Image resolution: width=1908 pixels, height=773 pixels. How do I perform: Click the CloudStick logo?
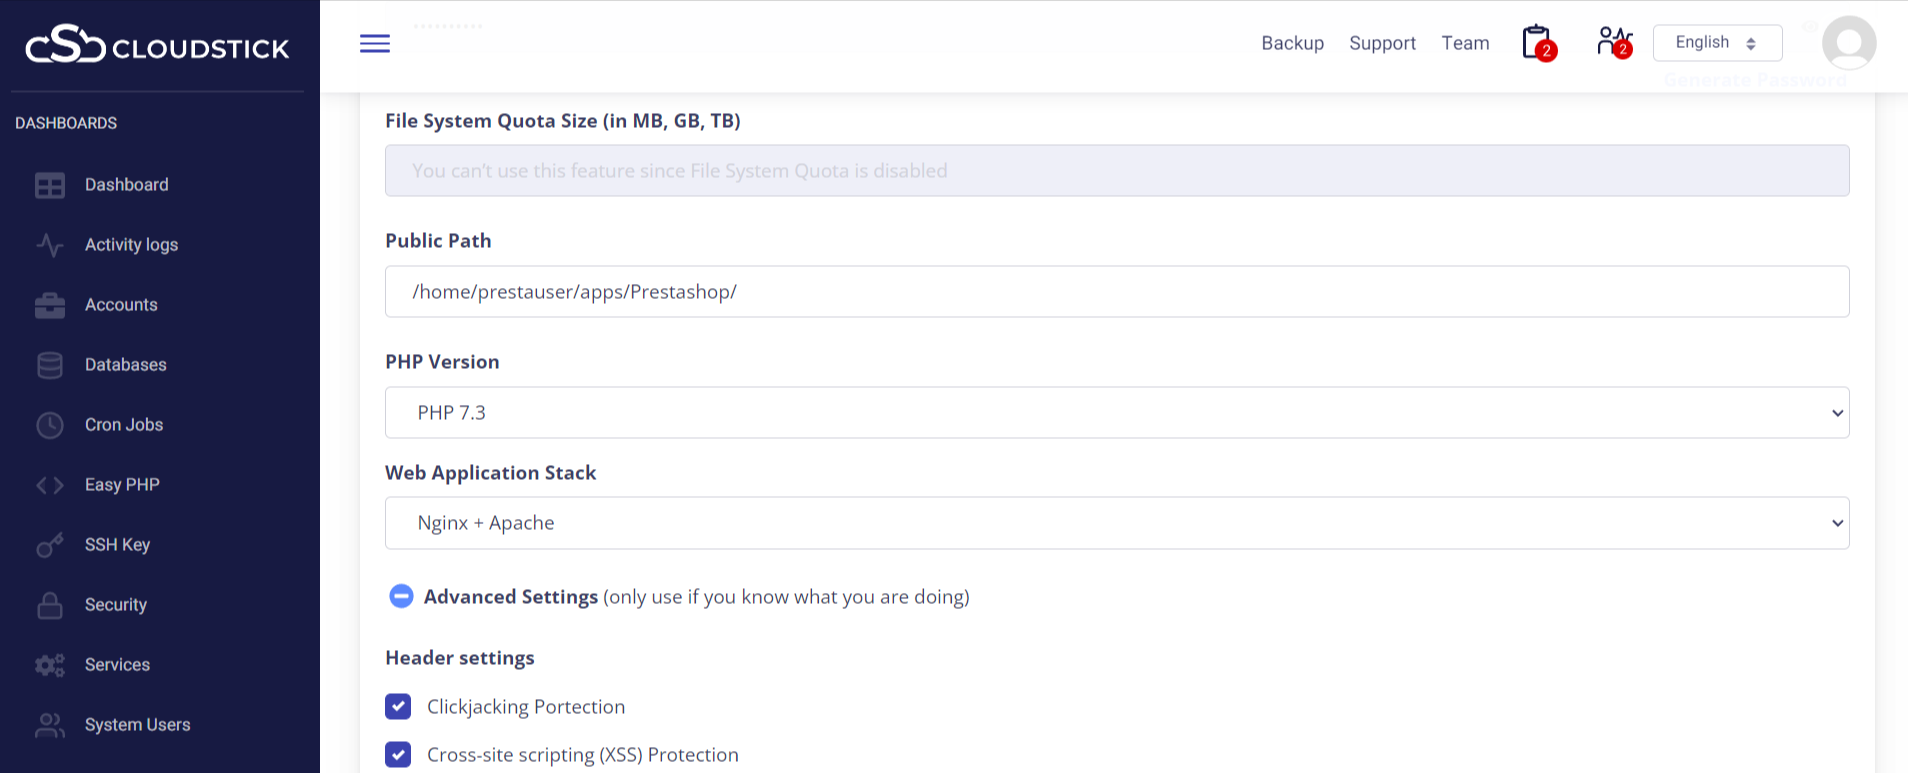tap(157, 46)
